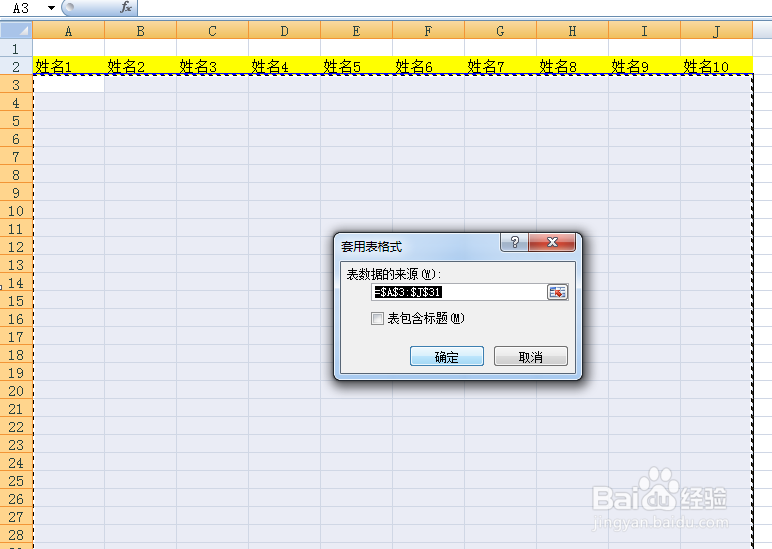Select row 3 header

16,85
